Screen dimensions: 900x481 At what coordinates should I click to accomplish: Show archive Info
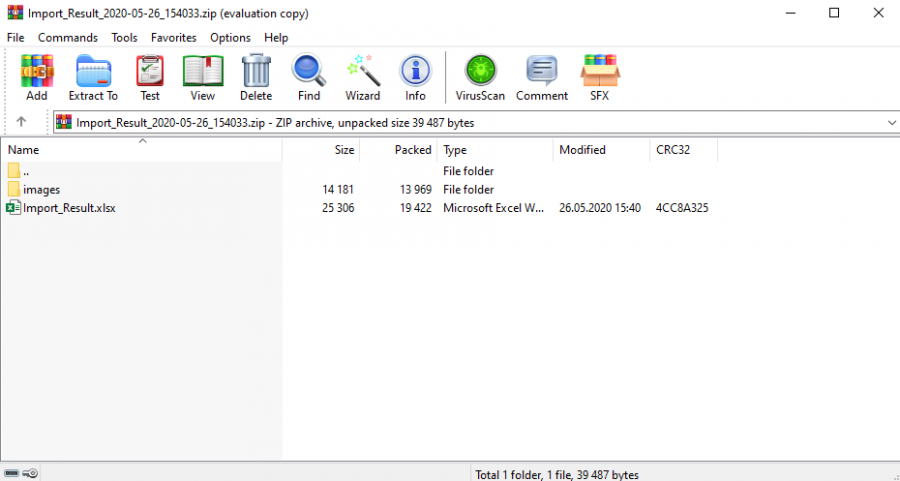[415, 78]
